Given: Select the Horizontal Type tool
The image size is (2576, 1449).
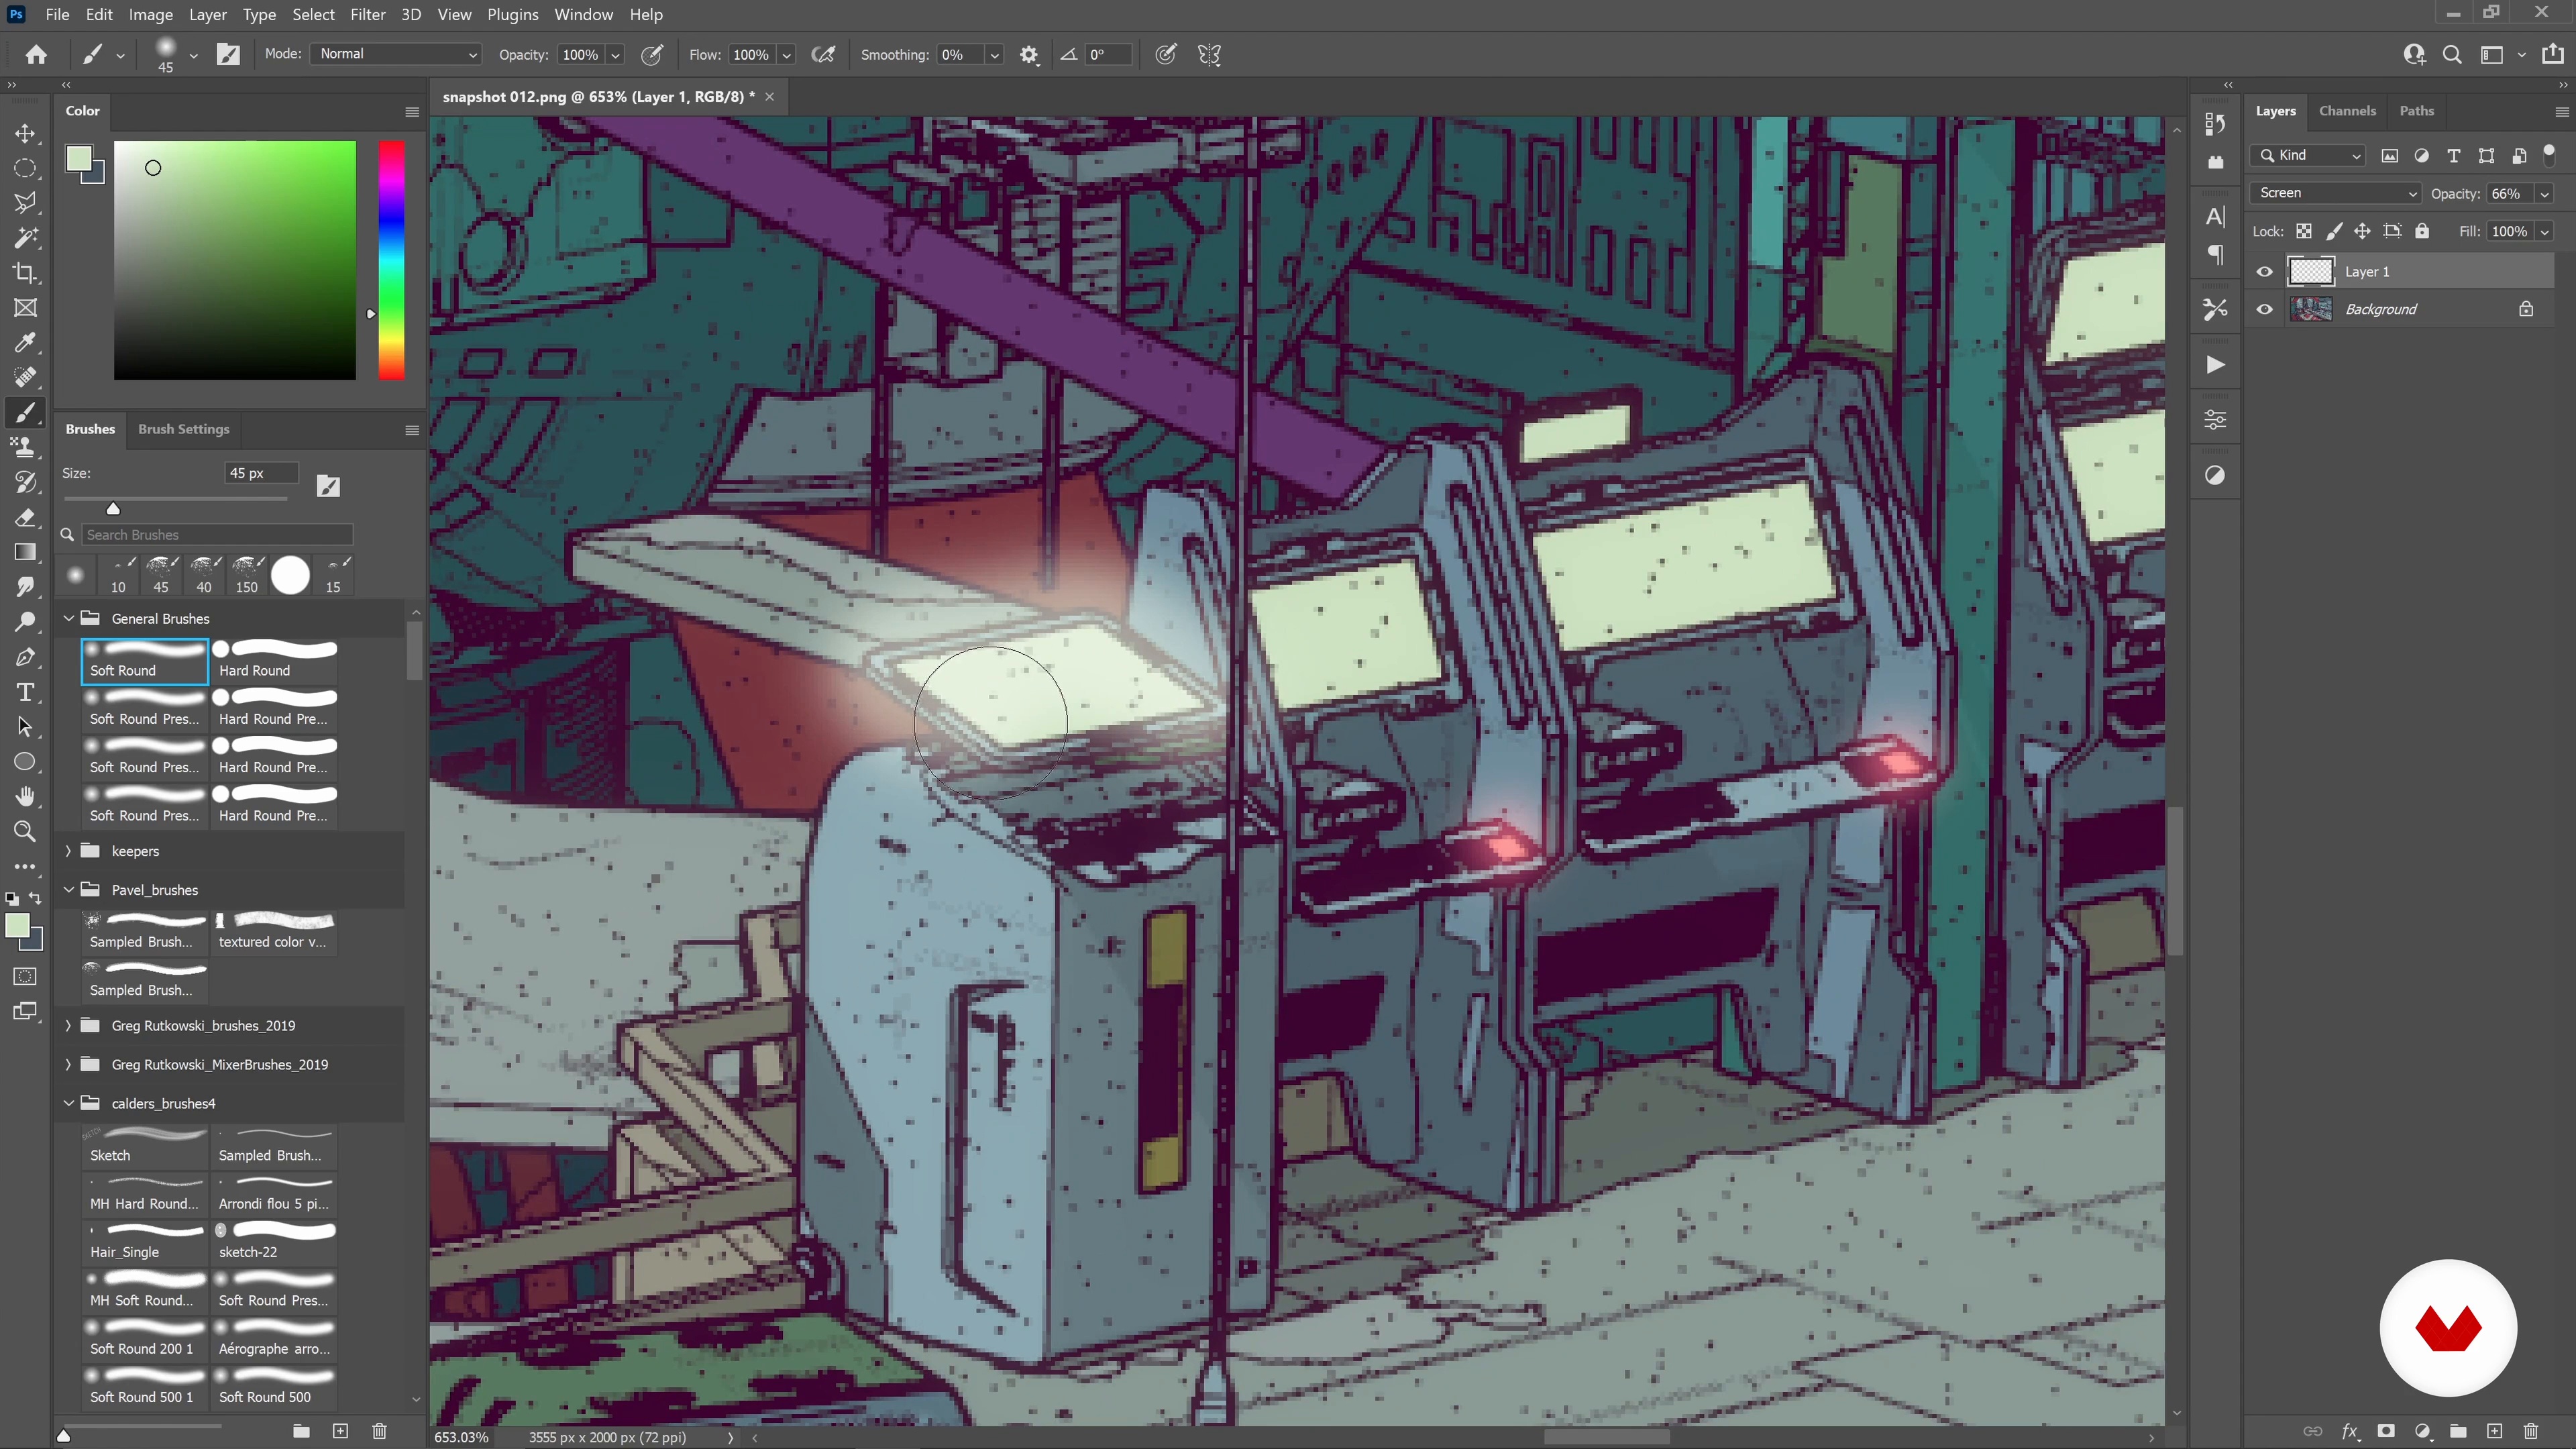Looking at the screenshot, I should (x=26, y=692).
